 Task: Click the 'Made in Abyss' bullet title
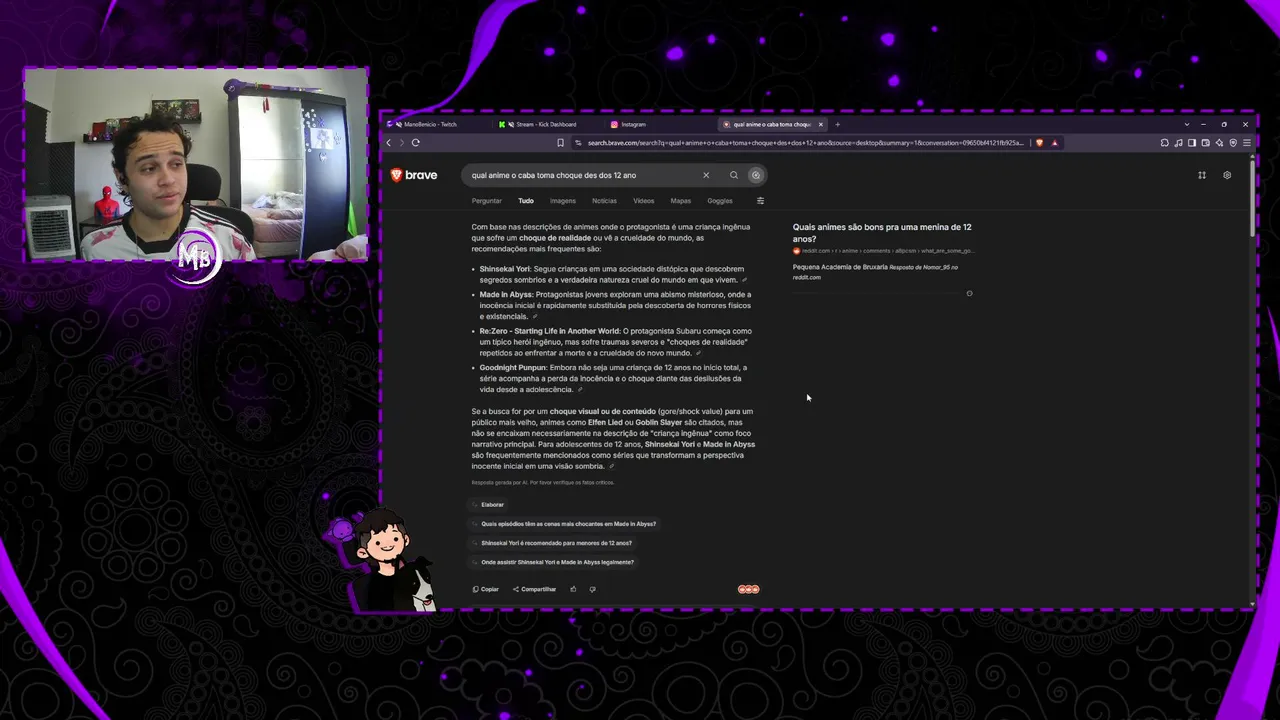pyautogui.click(x=506, y=295)
